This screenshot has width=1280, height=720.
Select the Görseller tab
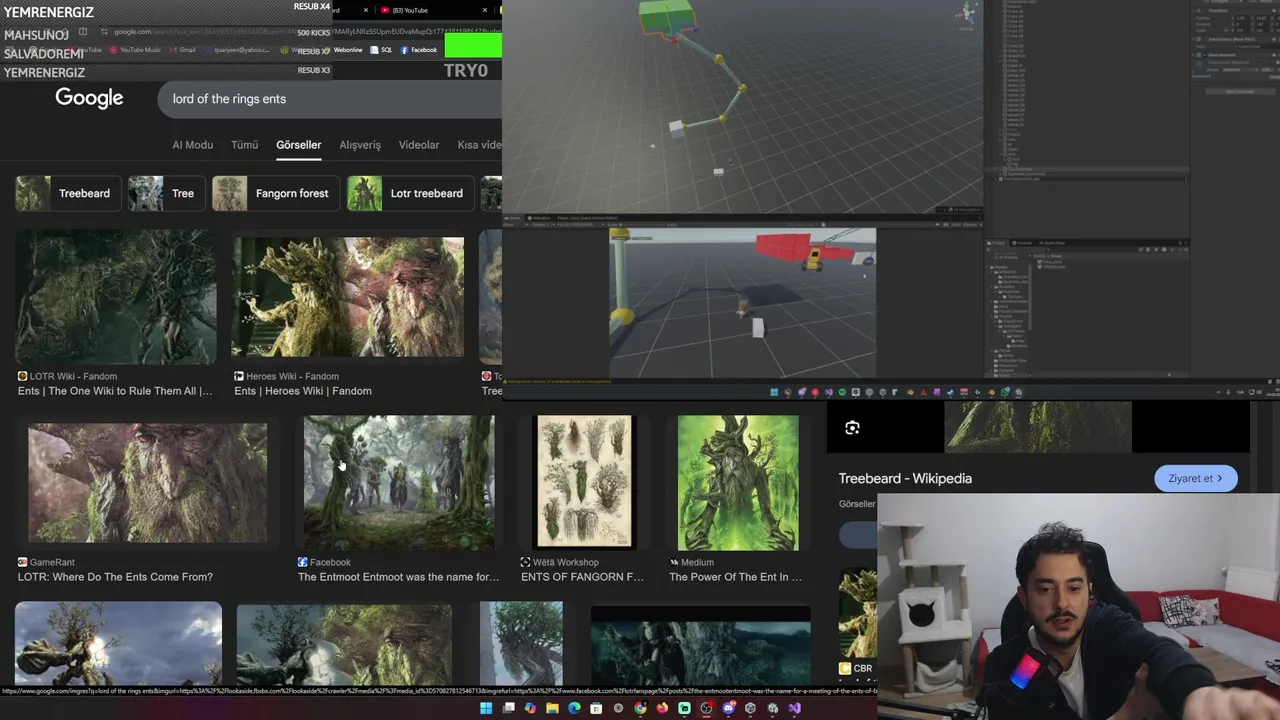tap(298, 145)
